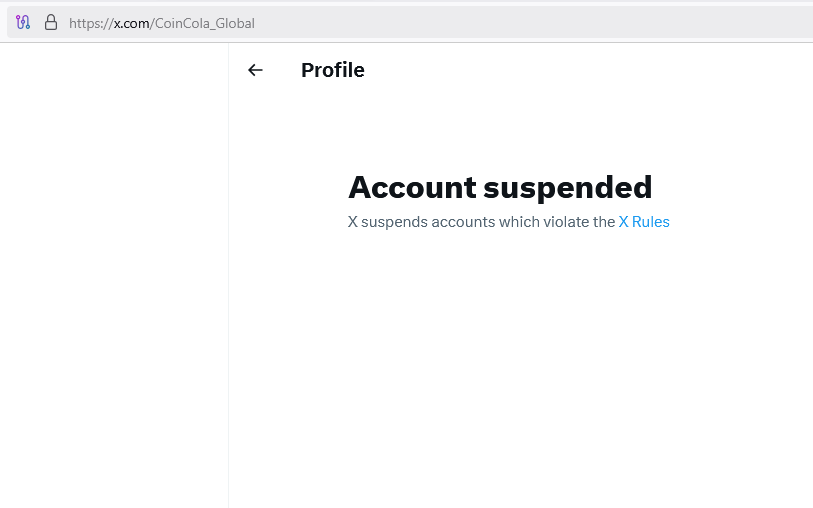813x508 pixels.
Task: Click the back arrow beside Profile
Action: point(255,70)
